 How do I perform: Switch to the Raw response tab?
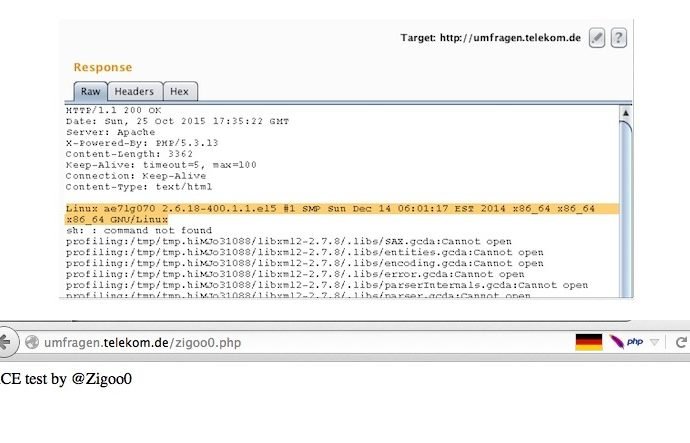[x=91, y=92]
